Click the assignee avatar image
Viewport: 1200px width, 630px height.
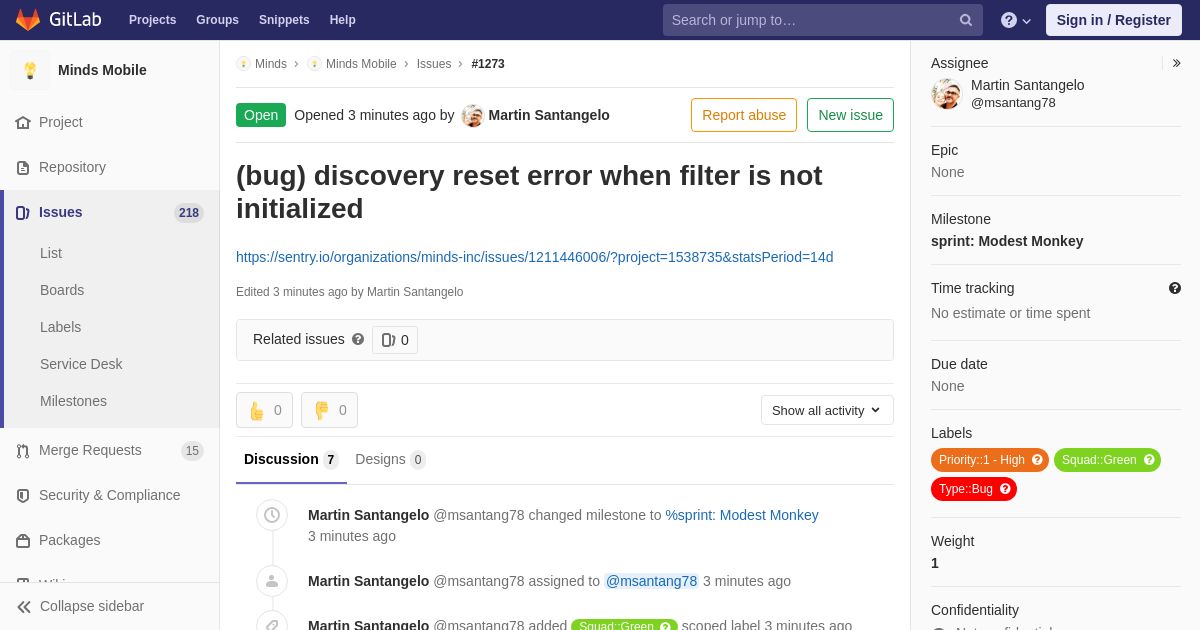pyautogui.click(x=946, y=94)
